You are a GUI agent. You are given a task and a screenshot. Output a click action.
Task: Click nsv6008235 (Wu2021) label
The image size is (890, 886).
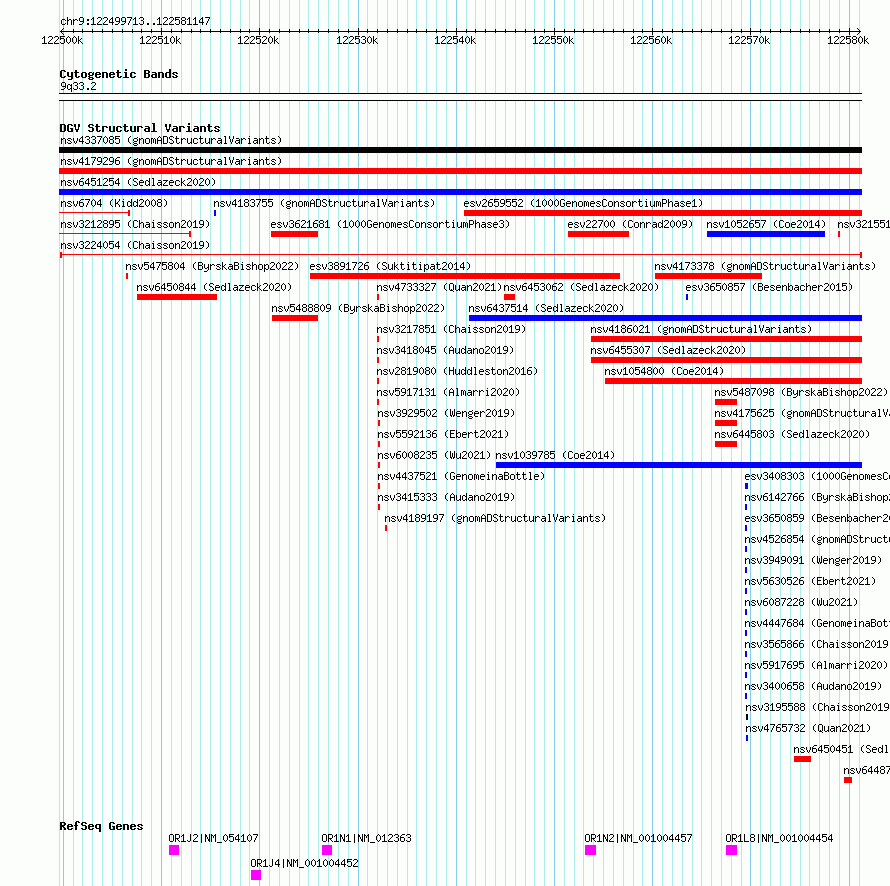click(434, 455)
